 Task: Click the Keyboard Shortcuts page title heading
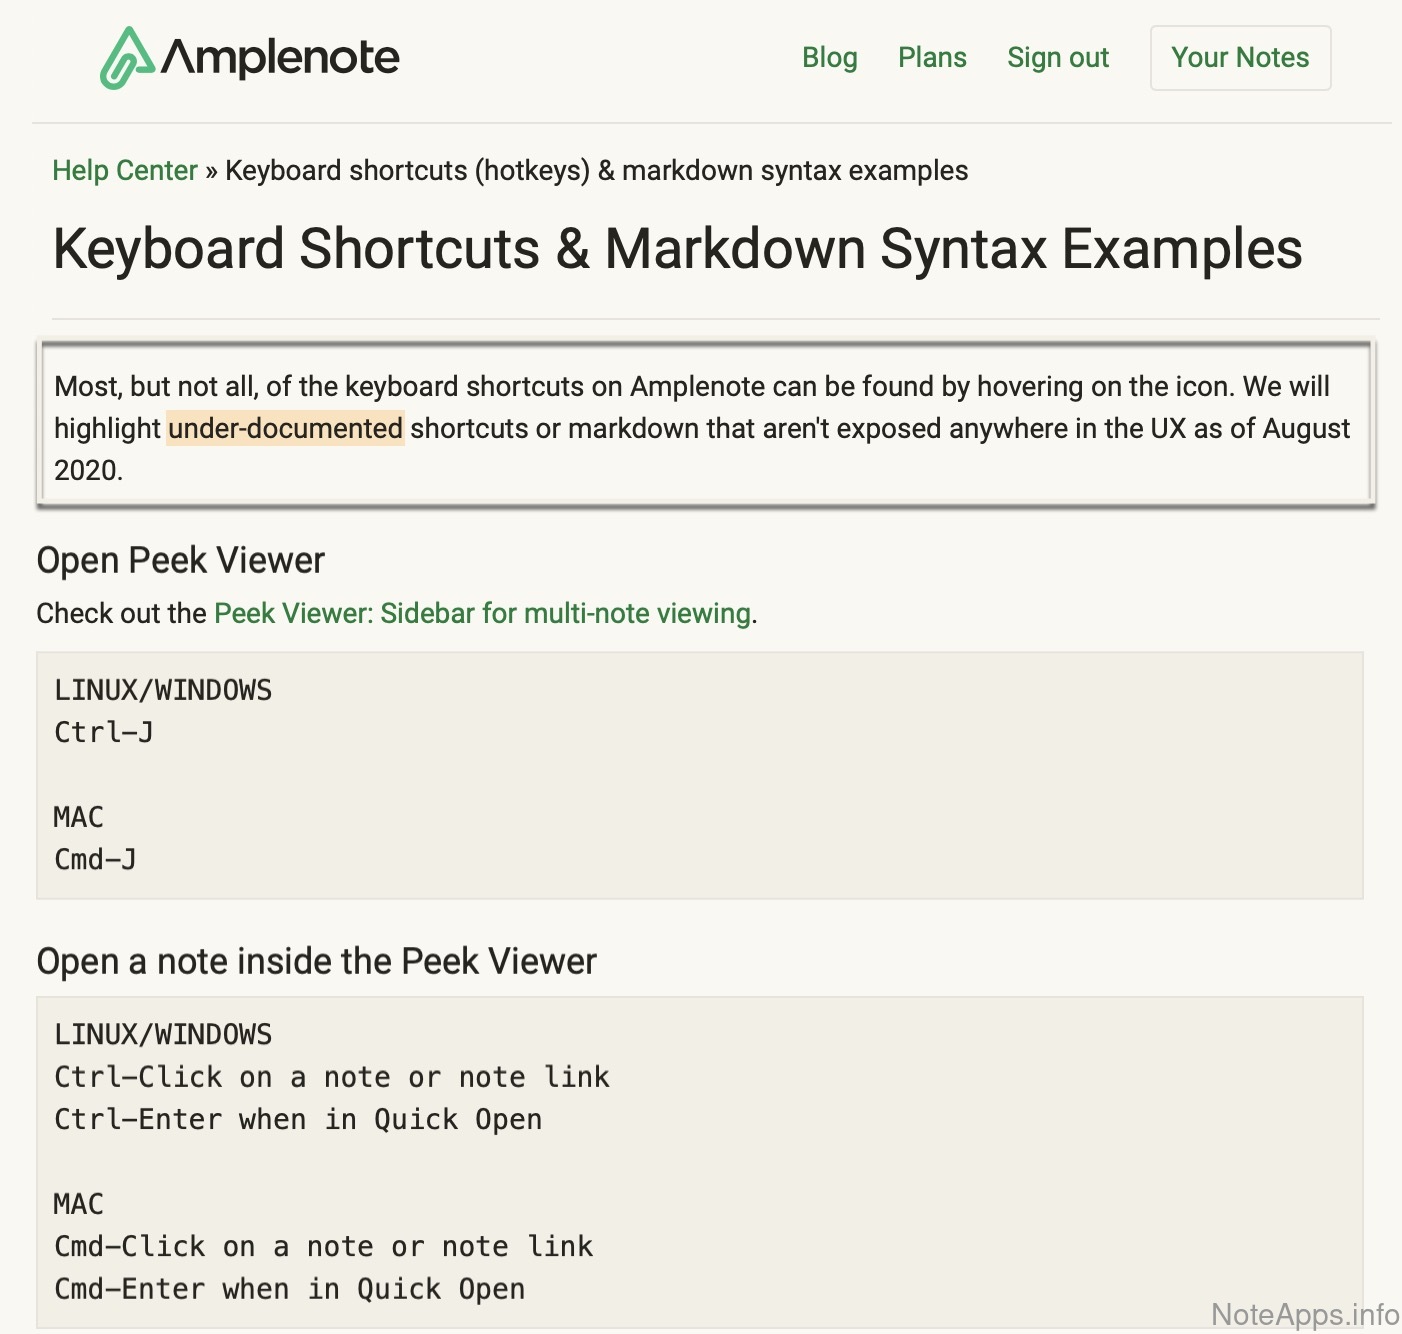(677, 249)
